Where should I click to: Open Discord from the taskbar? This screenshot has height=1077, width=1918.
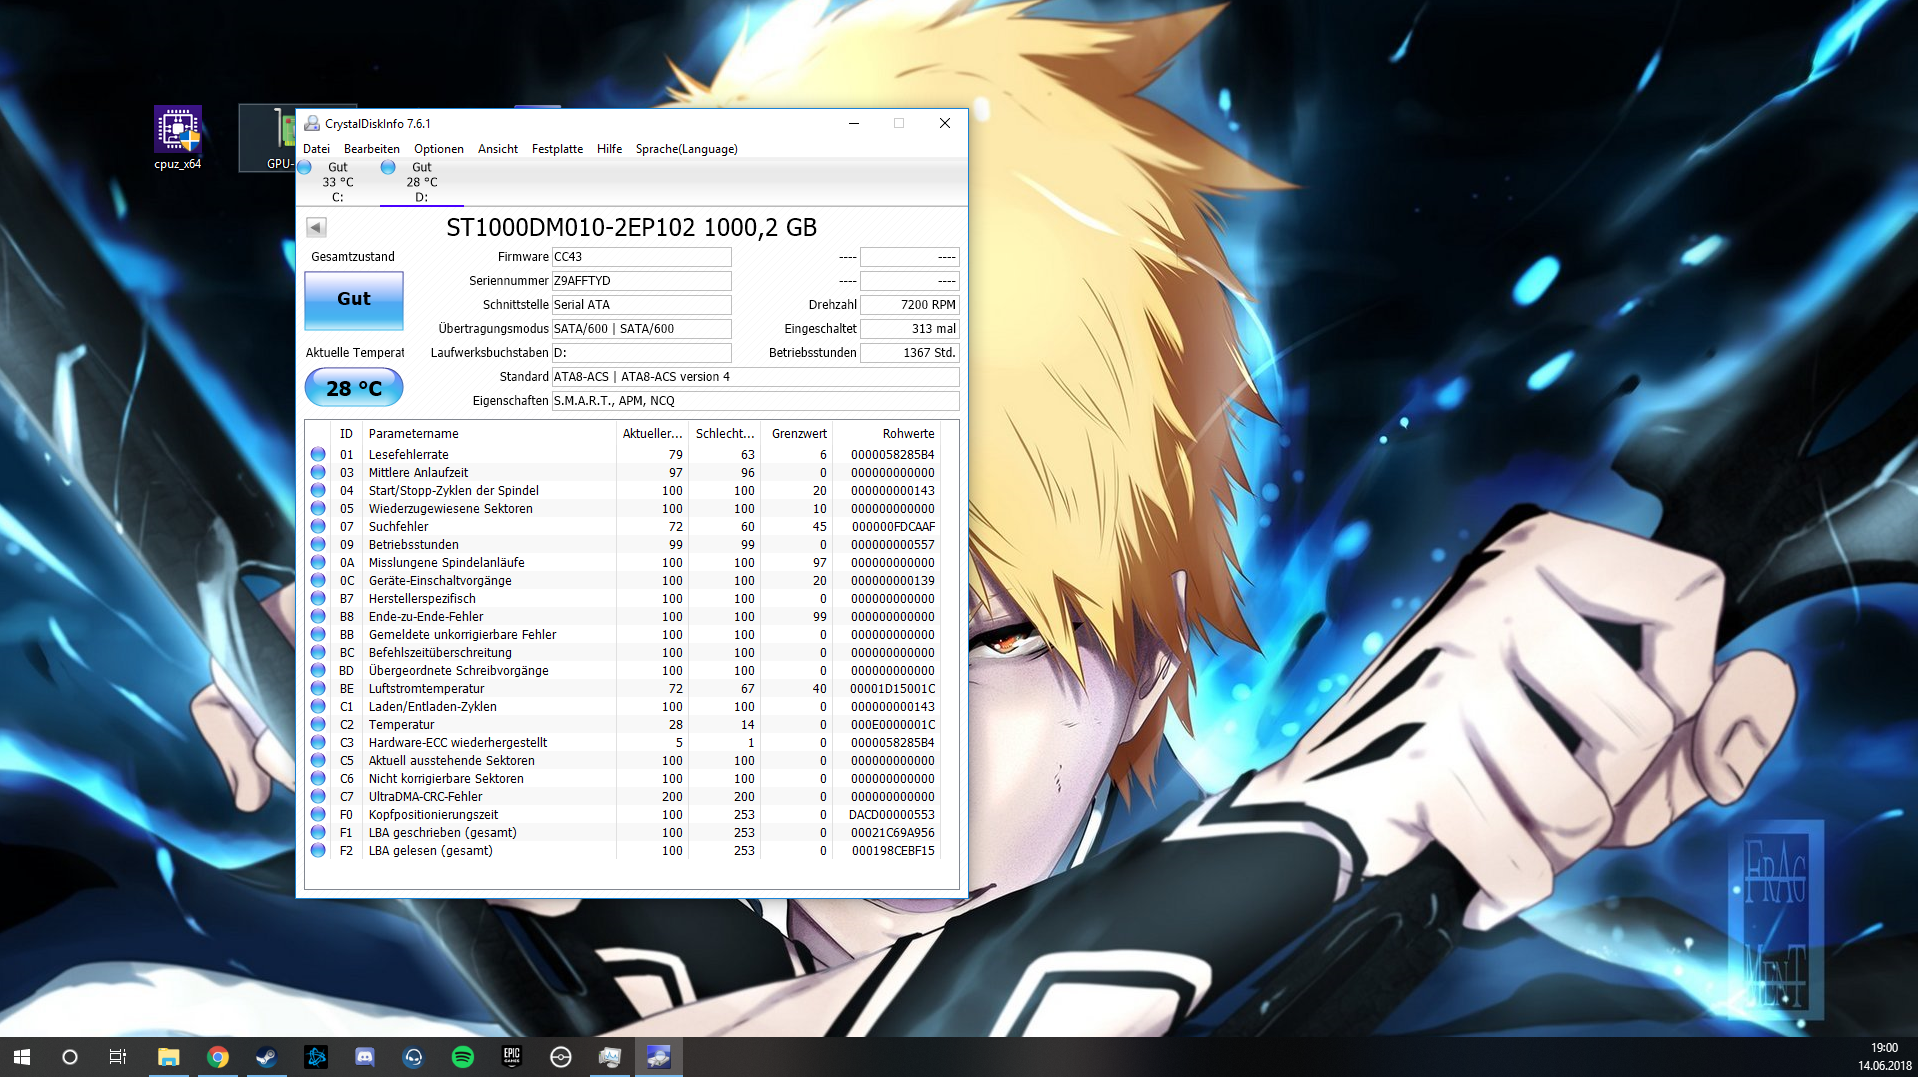click(365, 1057)
